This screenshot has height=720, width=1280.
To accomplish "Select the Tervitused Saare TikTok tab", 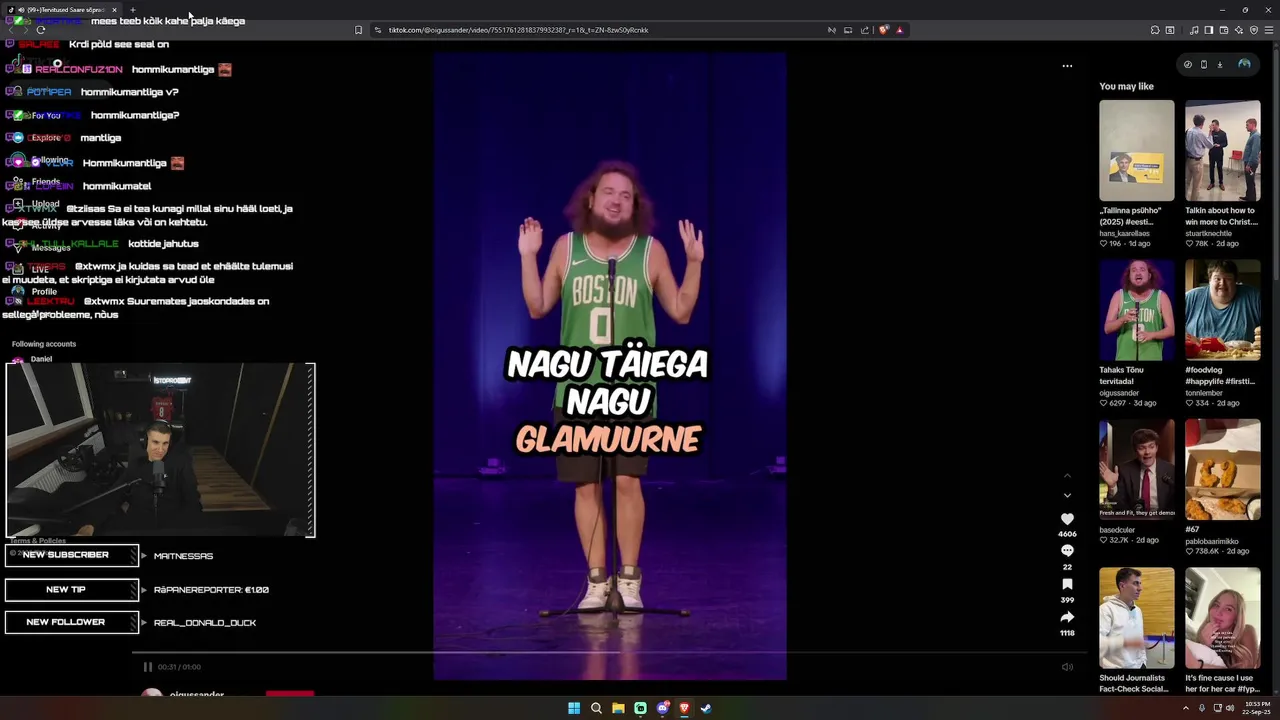I will pos(62,10).
